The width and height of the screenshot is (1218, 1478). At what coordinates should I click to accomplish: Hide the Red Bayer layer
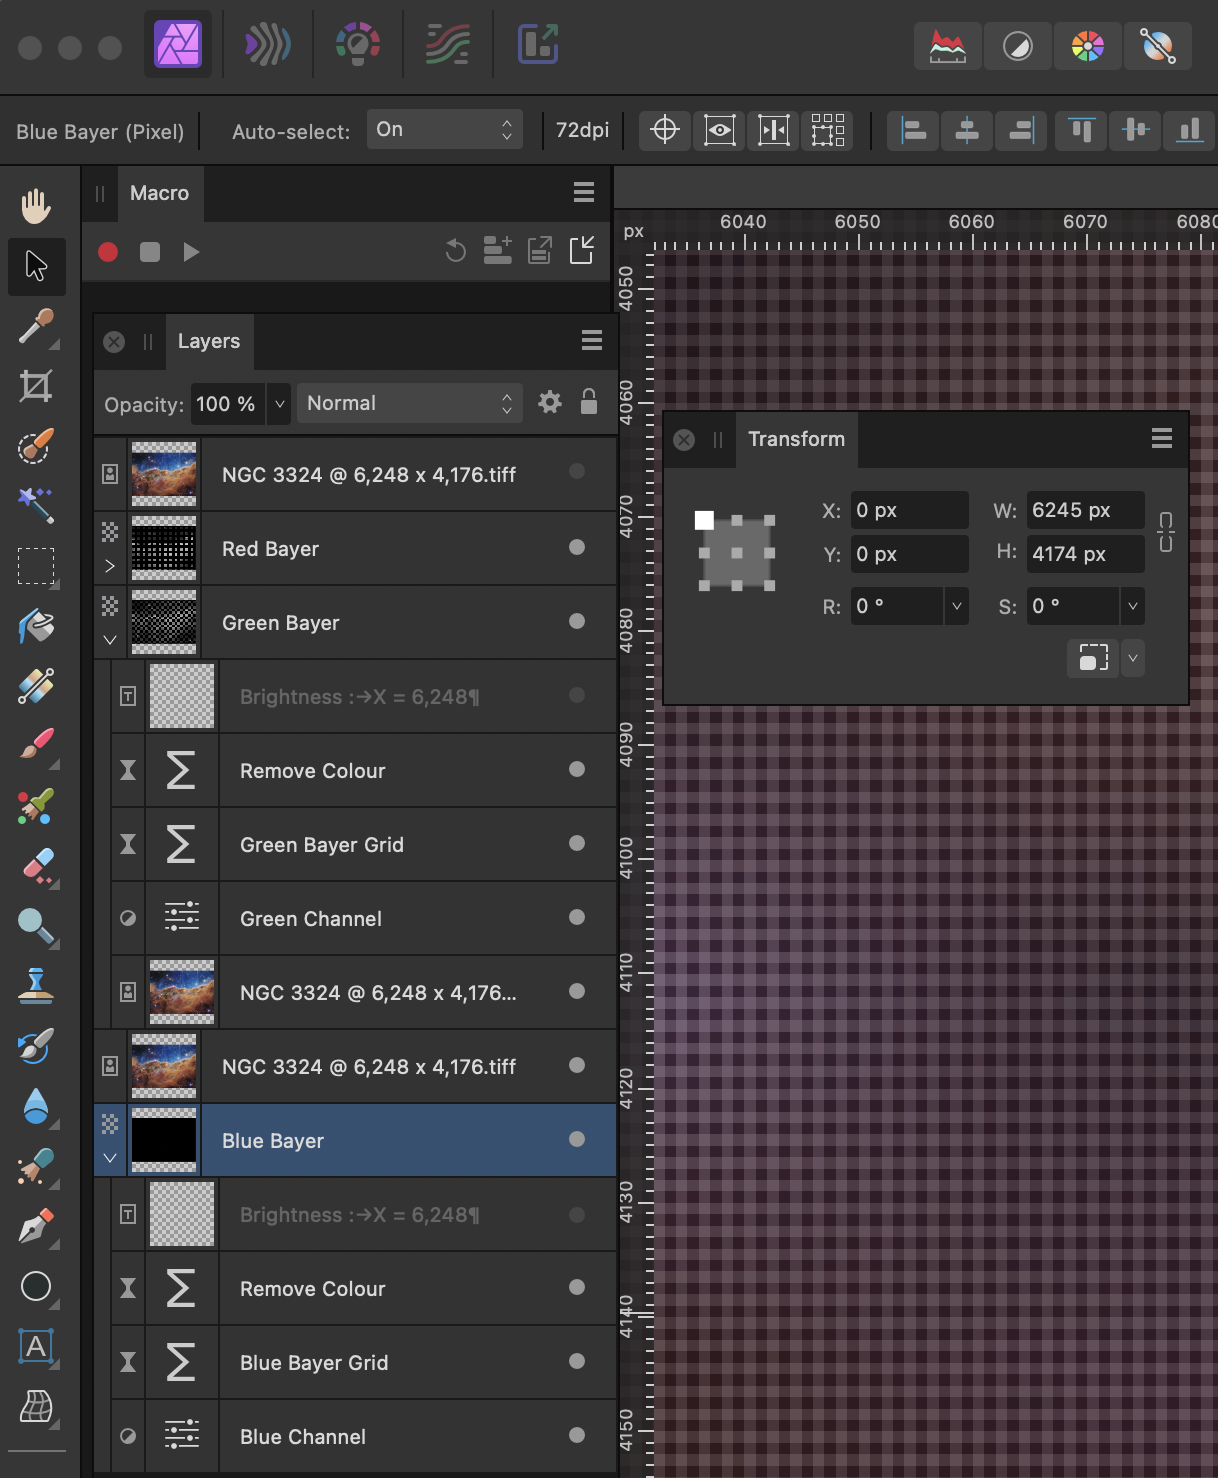pyautogui.click(x=577, y=547)
